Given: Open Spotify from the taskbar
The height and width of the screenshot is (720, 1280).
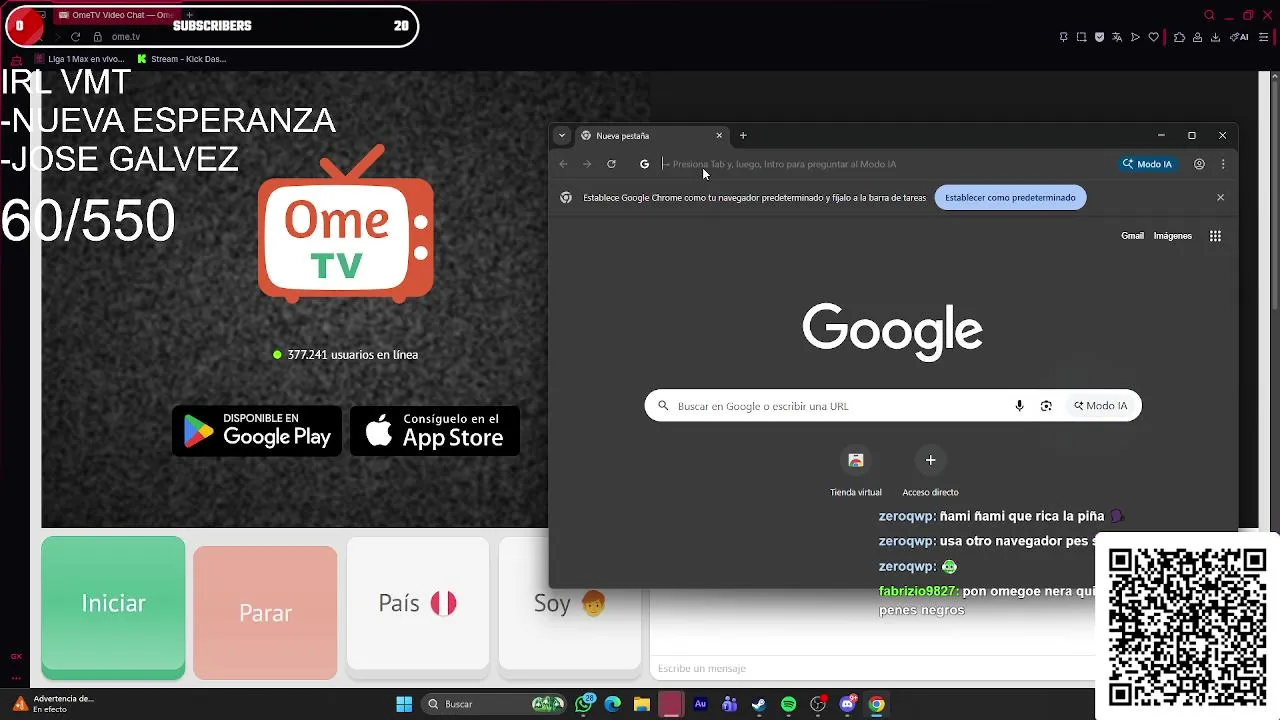Looking at the screenshot, I should click(788, 704).
